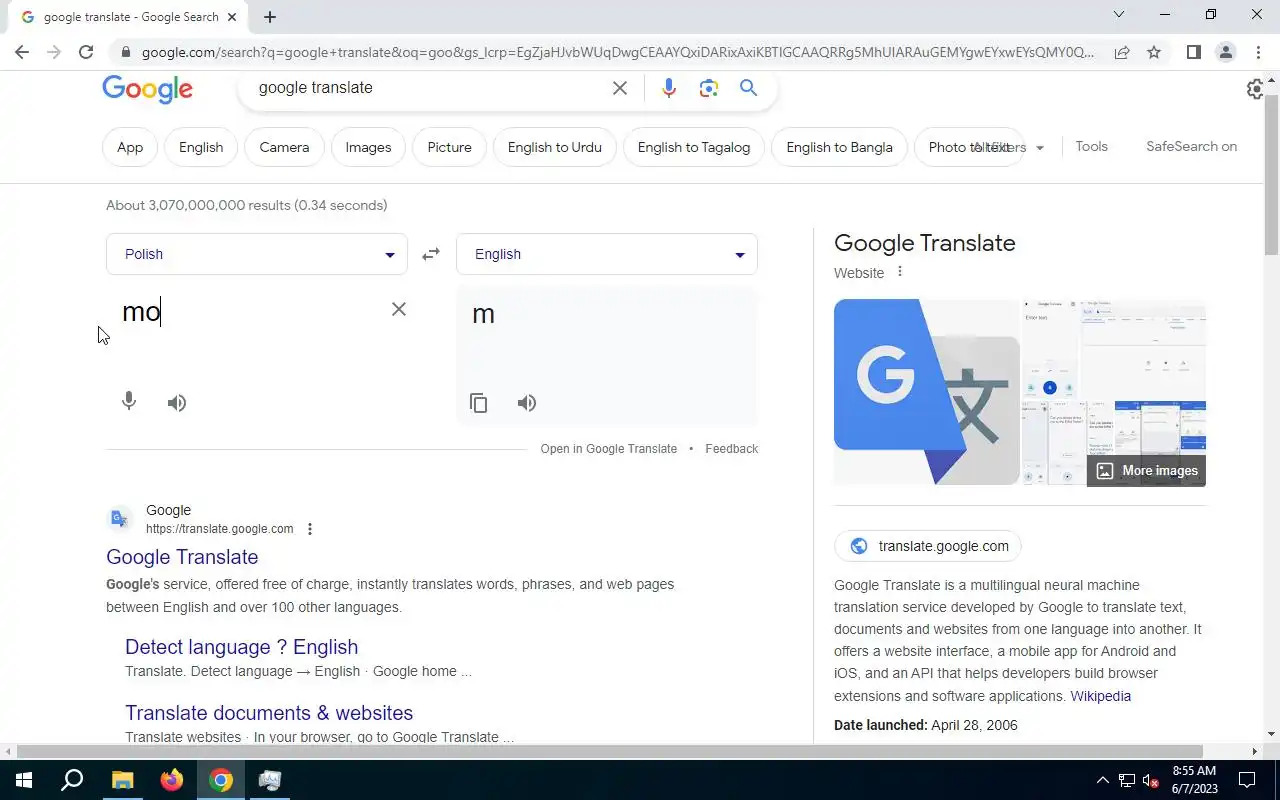Open Google Lens image search icon
The width and height of the screenshot is (1280, 800).
(x=709, y=88)
